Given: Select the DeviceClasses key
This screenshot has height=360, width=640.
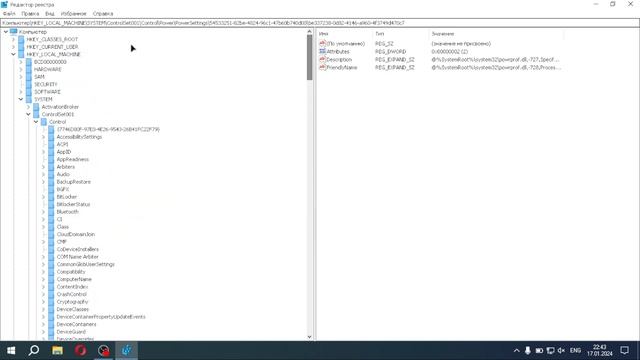Looking at the screenshot, I should coord(73,309).
